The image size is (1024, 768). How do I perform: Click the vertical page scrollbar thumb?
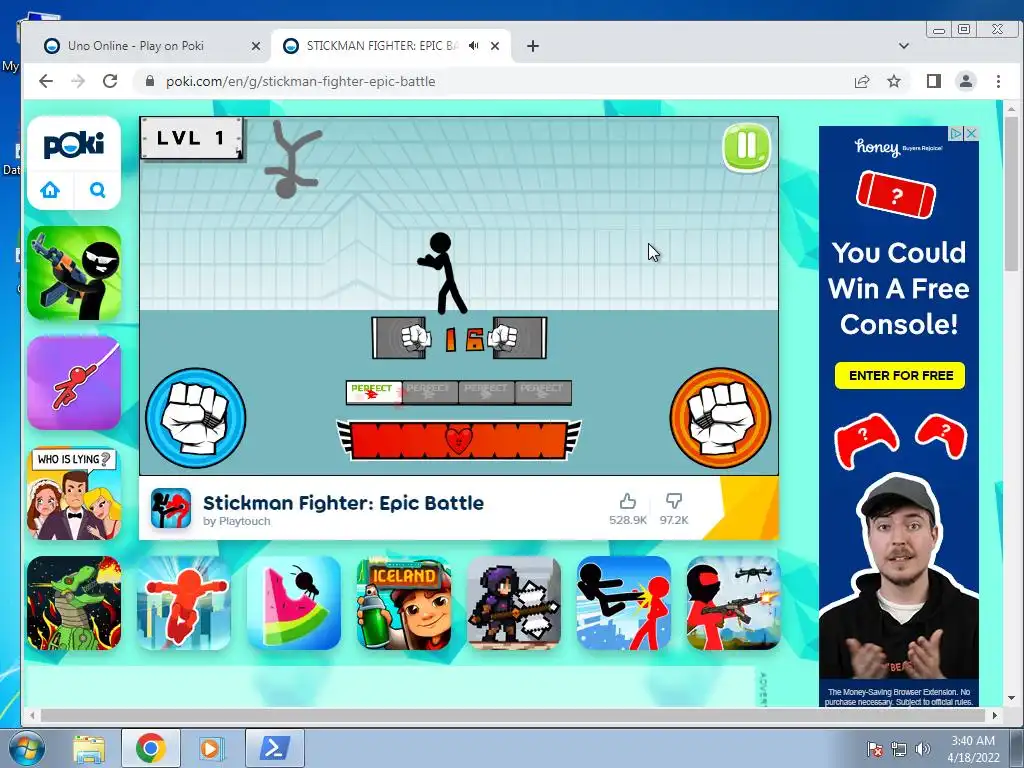(1012, 192)
